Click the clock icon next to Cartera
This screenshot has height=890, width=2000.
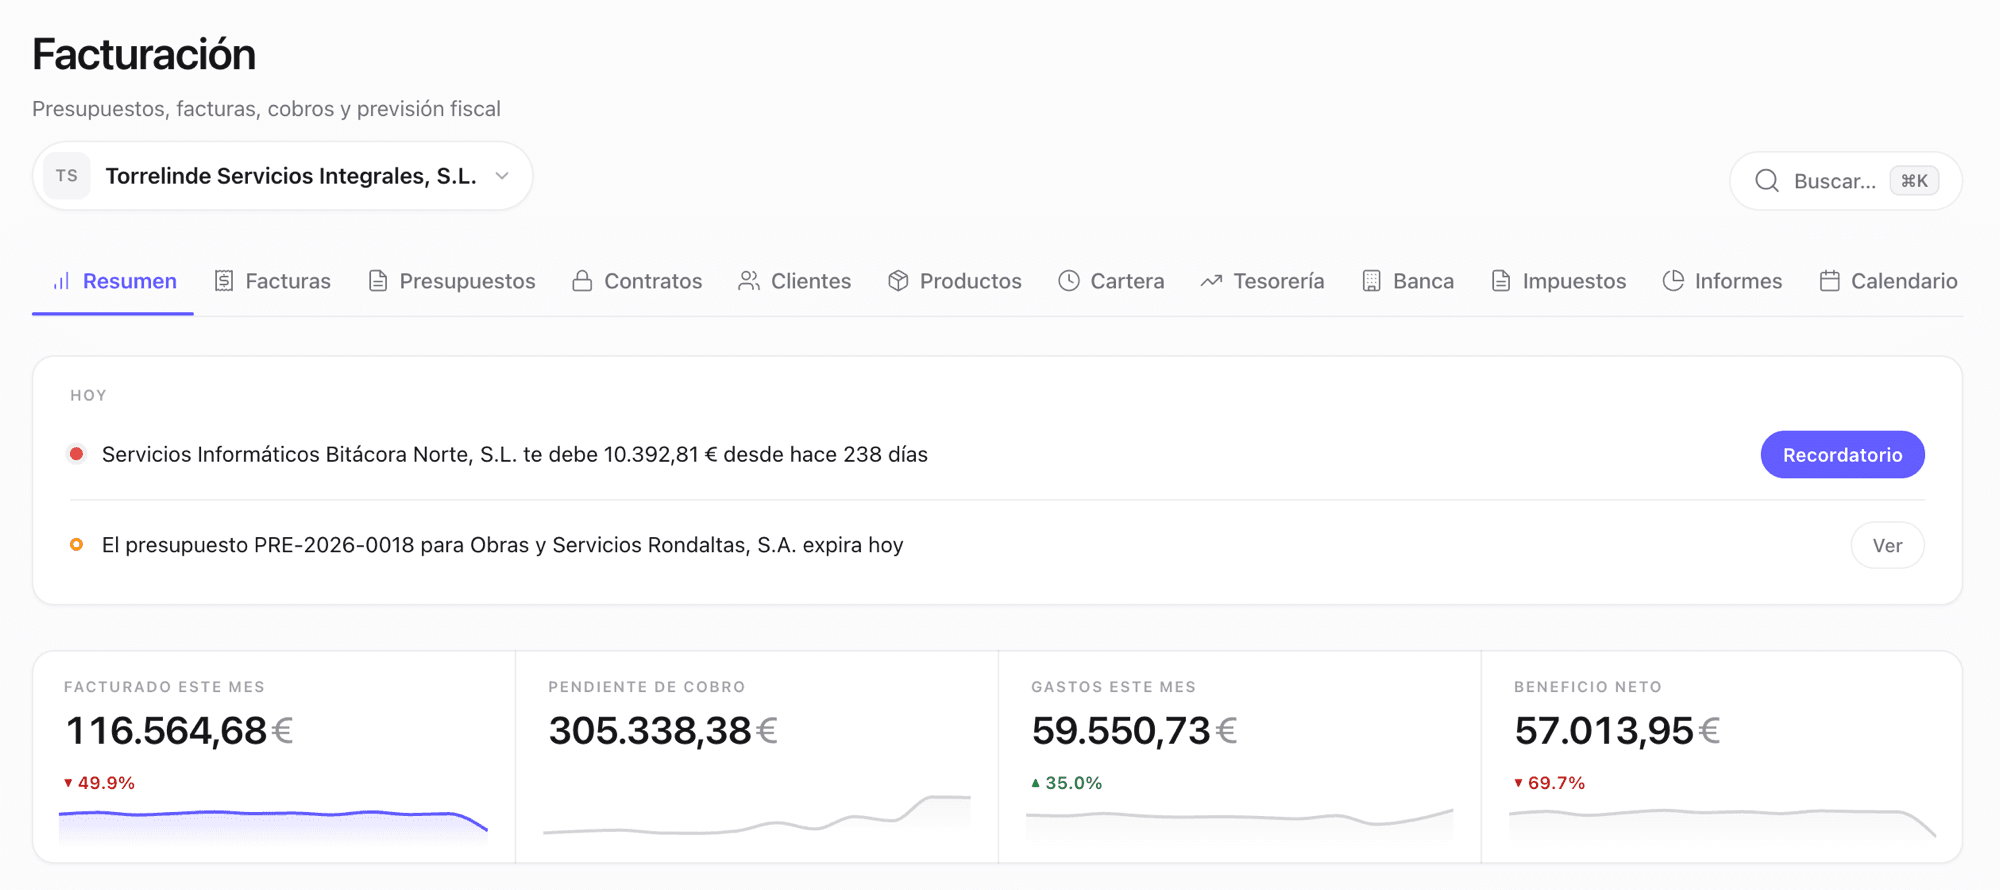pyautogui.click(x=1069, y=281)
